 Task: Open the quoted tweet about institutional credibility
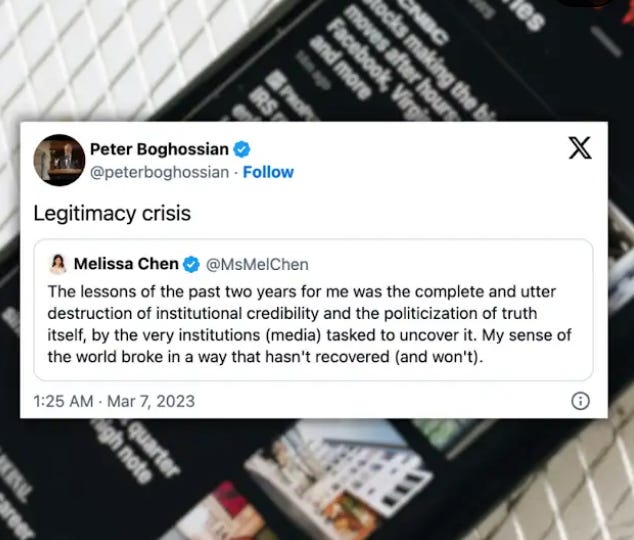point(313,310)
